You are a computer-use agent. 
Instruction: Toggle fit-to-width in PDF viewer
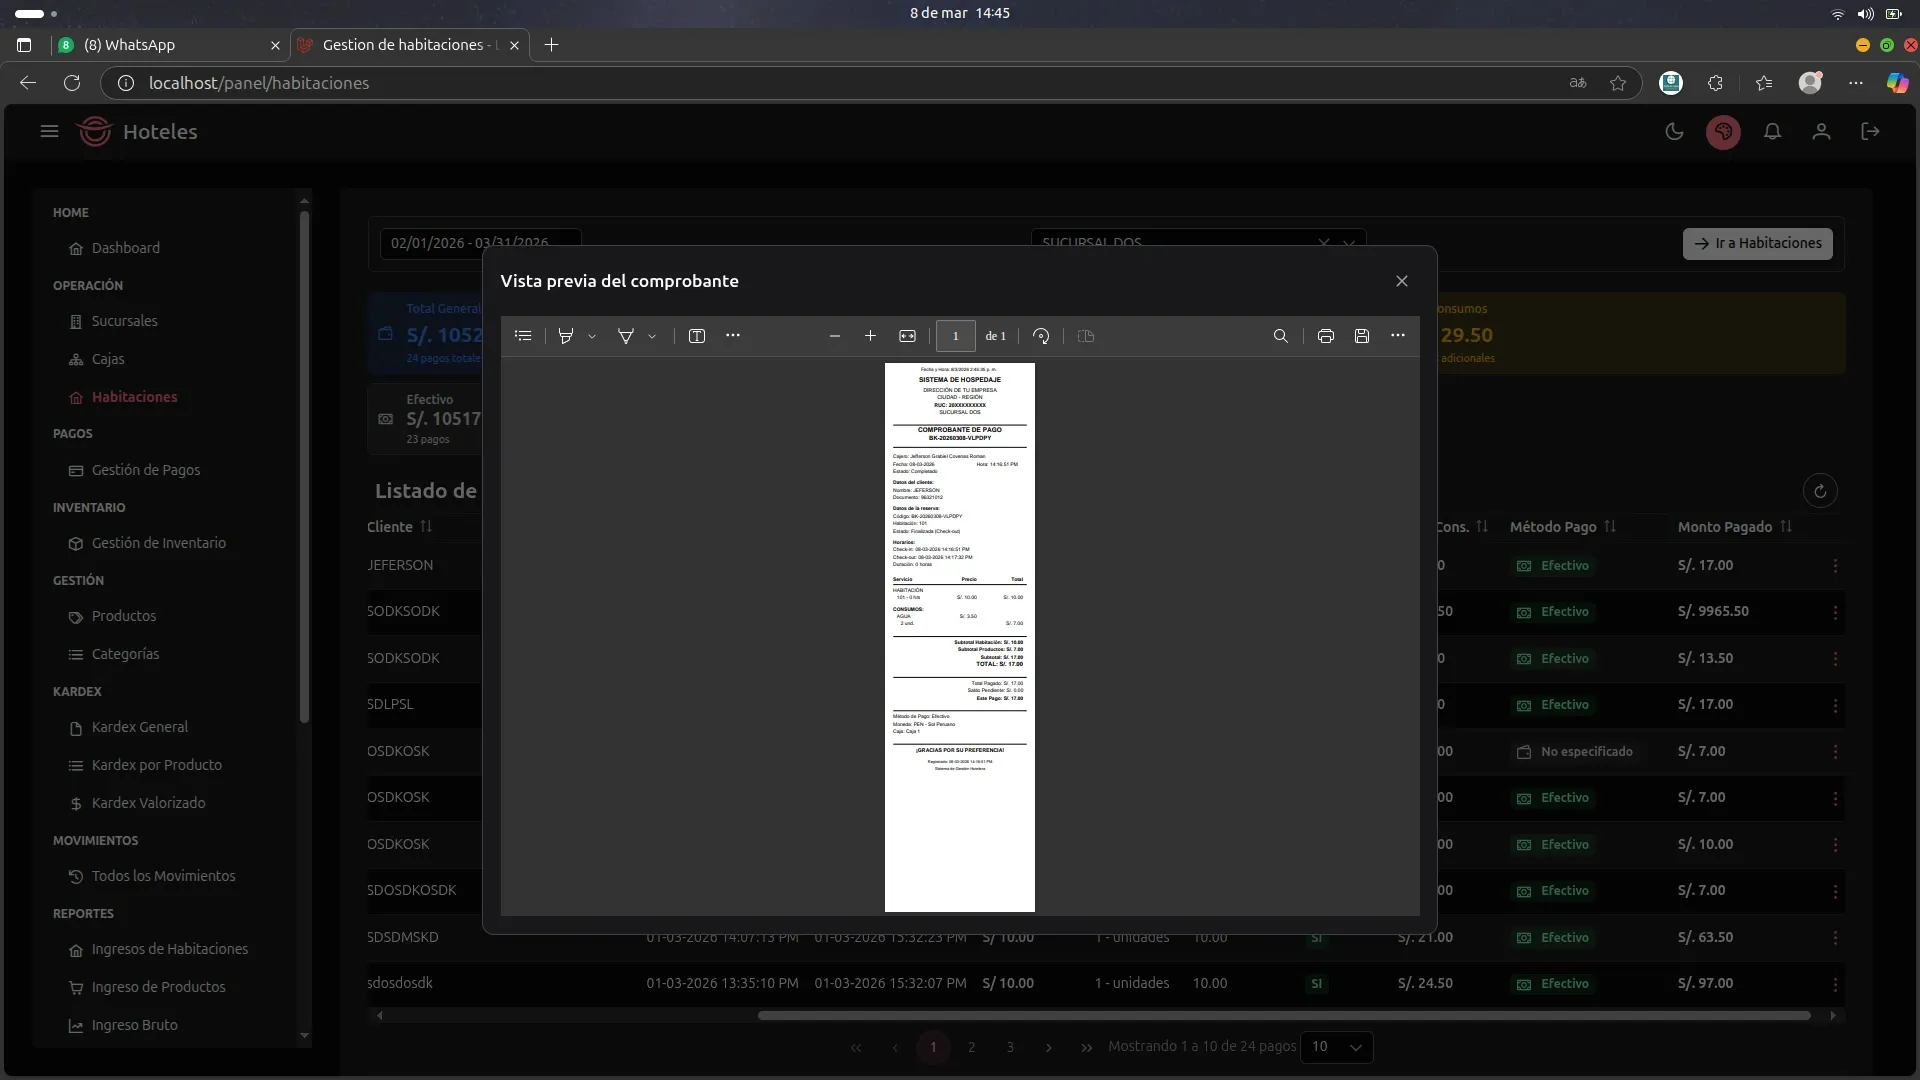(x=907, y=336)
